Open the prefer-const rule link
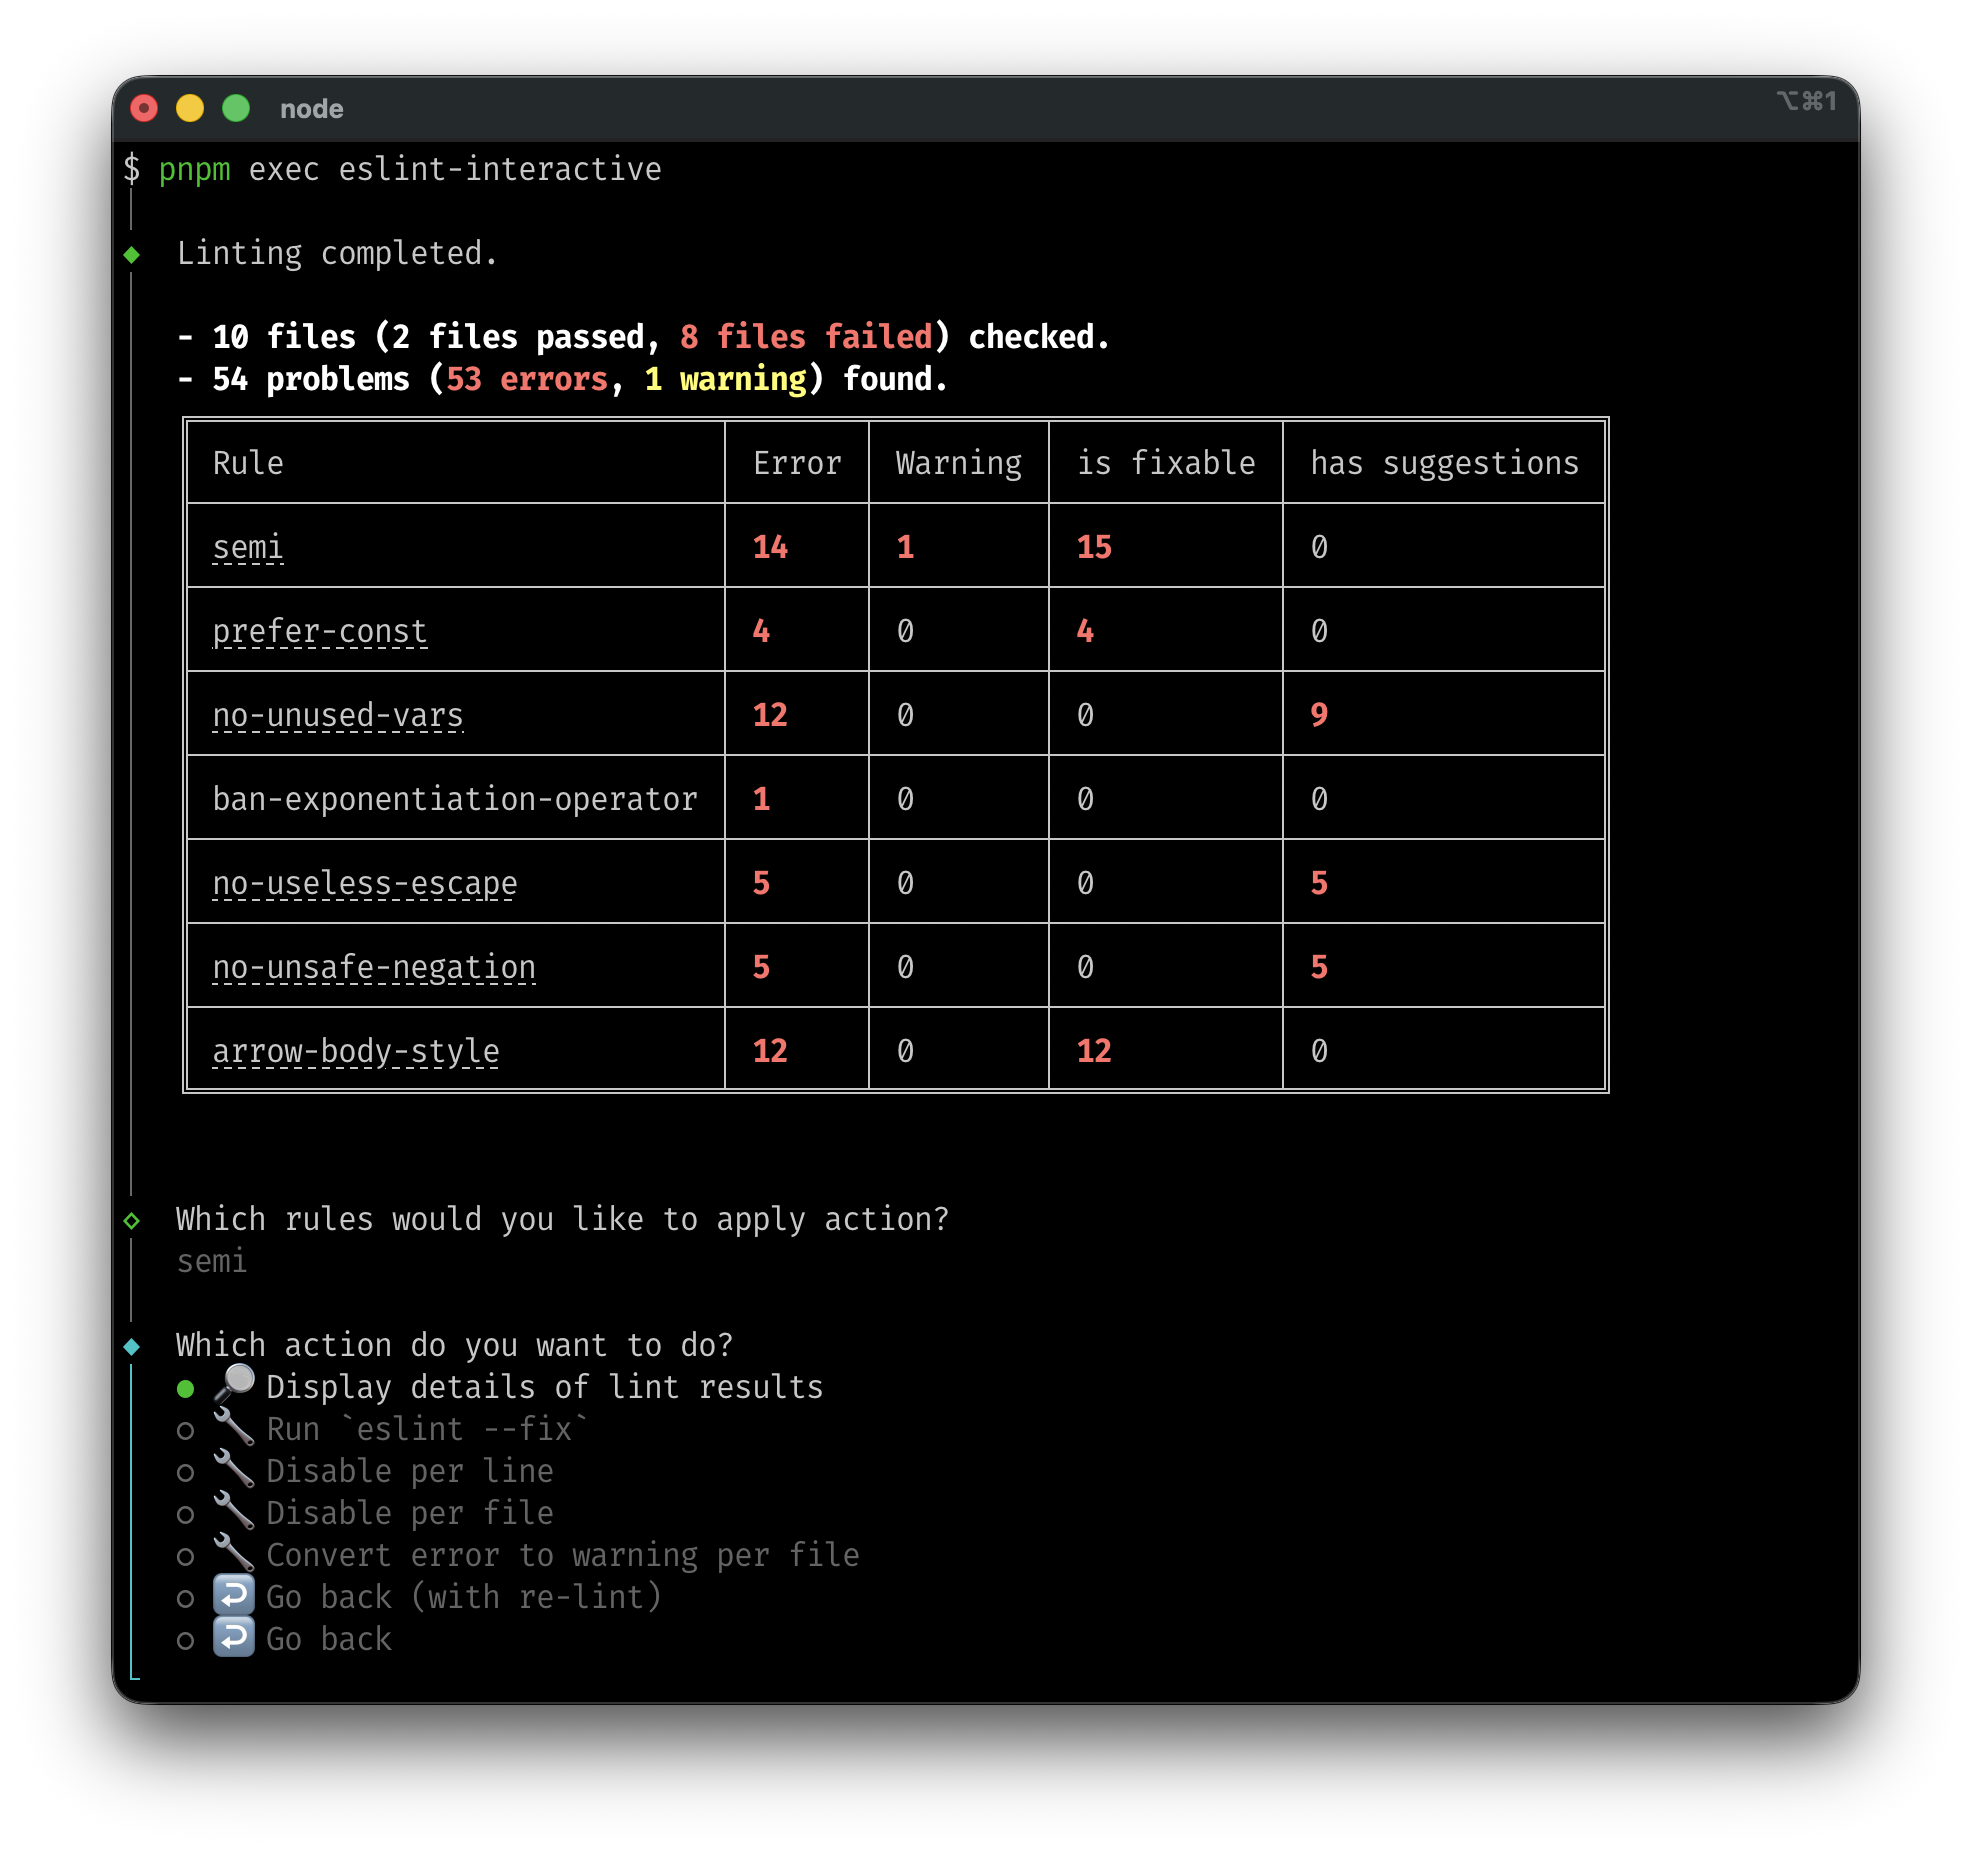 click(x=320, y=631)
